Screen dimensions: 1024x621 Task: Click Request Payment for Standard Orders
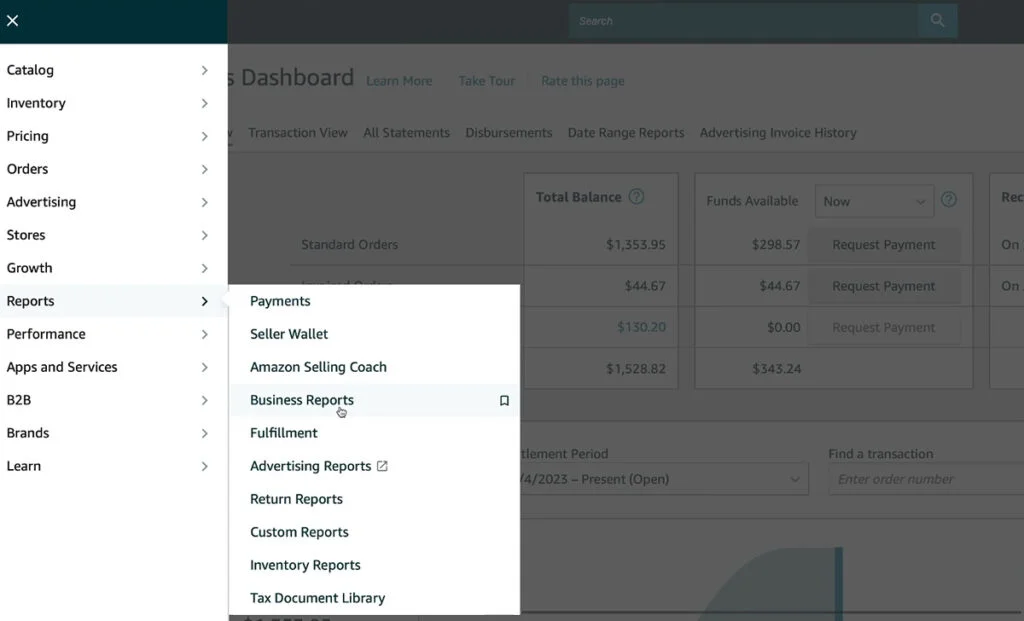[884, 244]
